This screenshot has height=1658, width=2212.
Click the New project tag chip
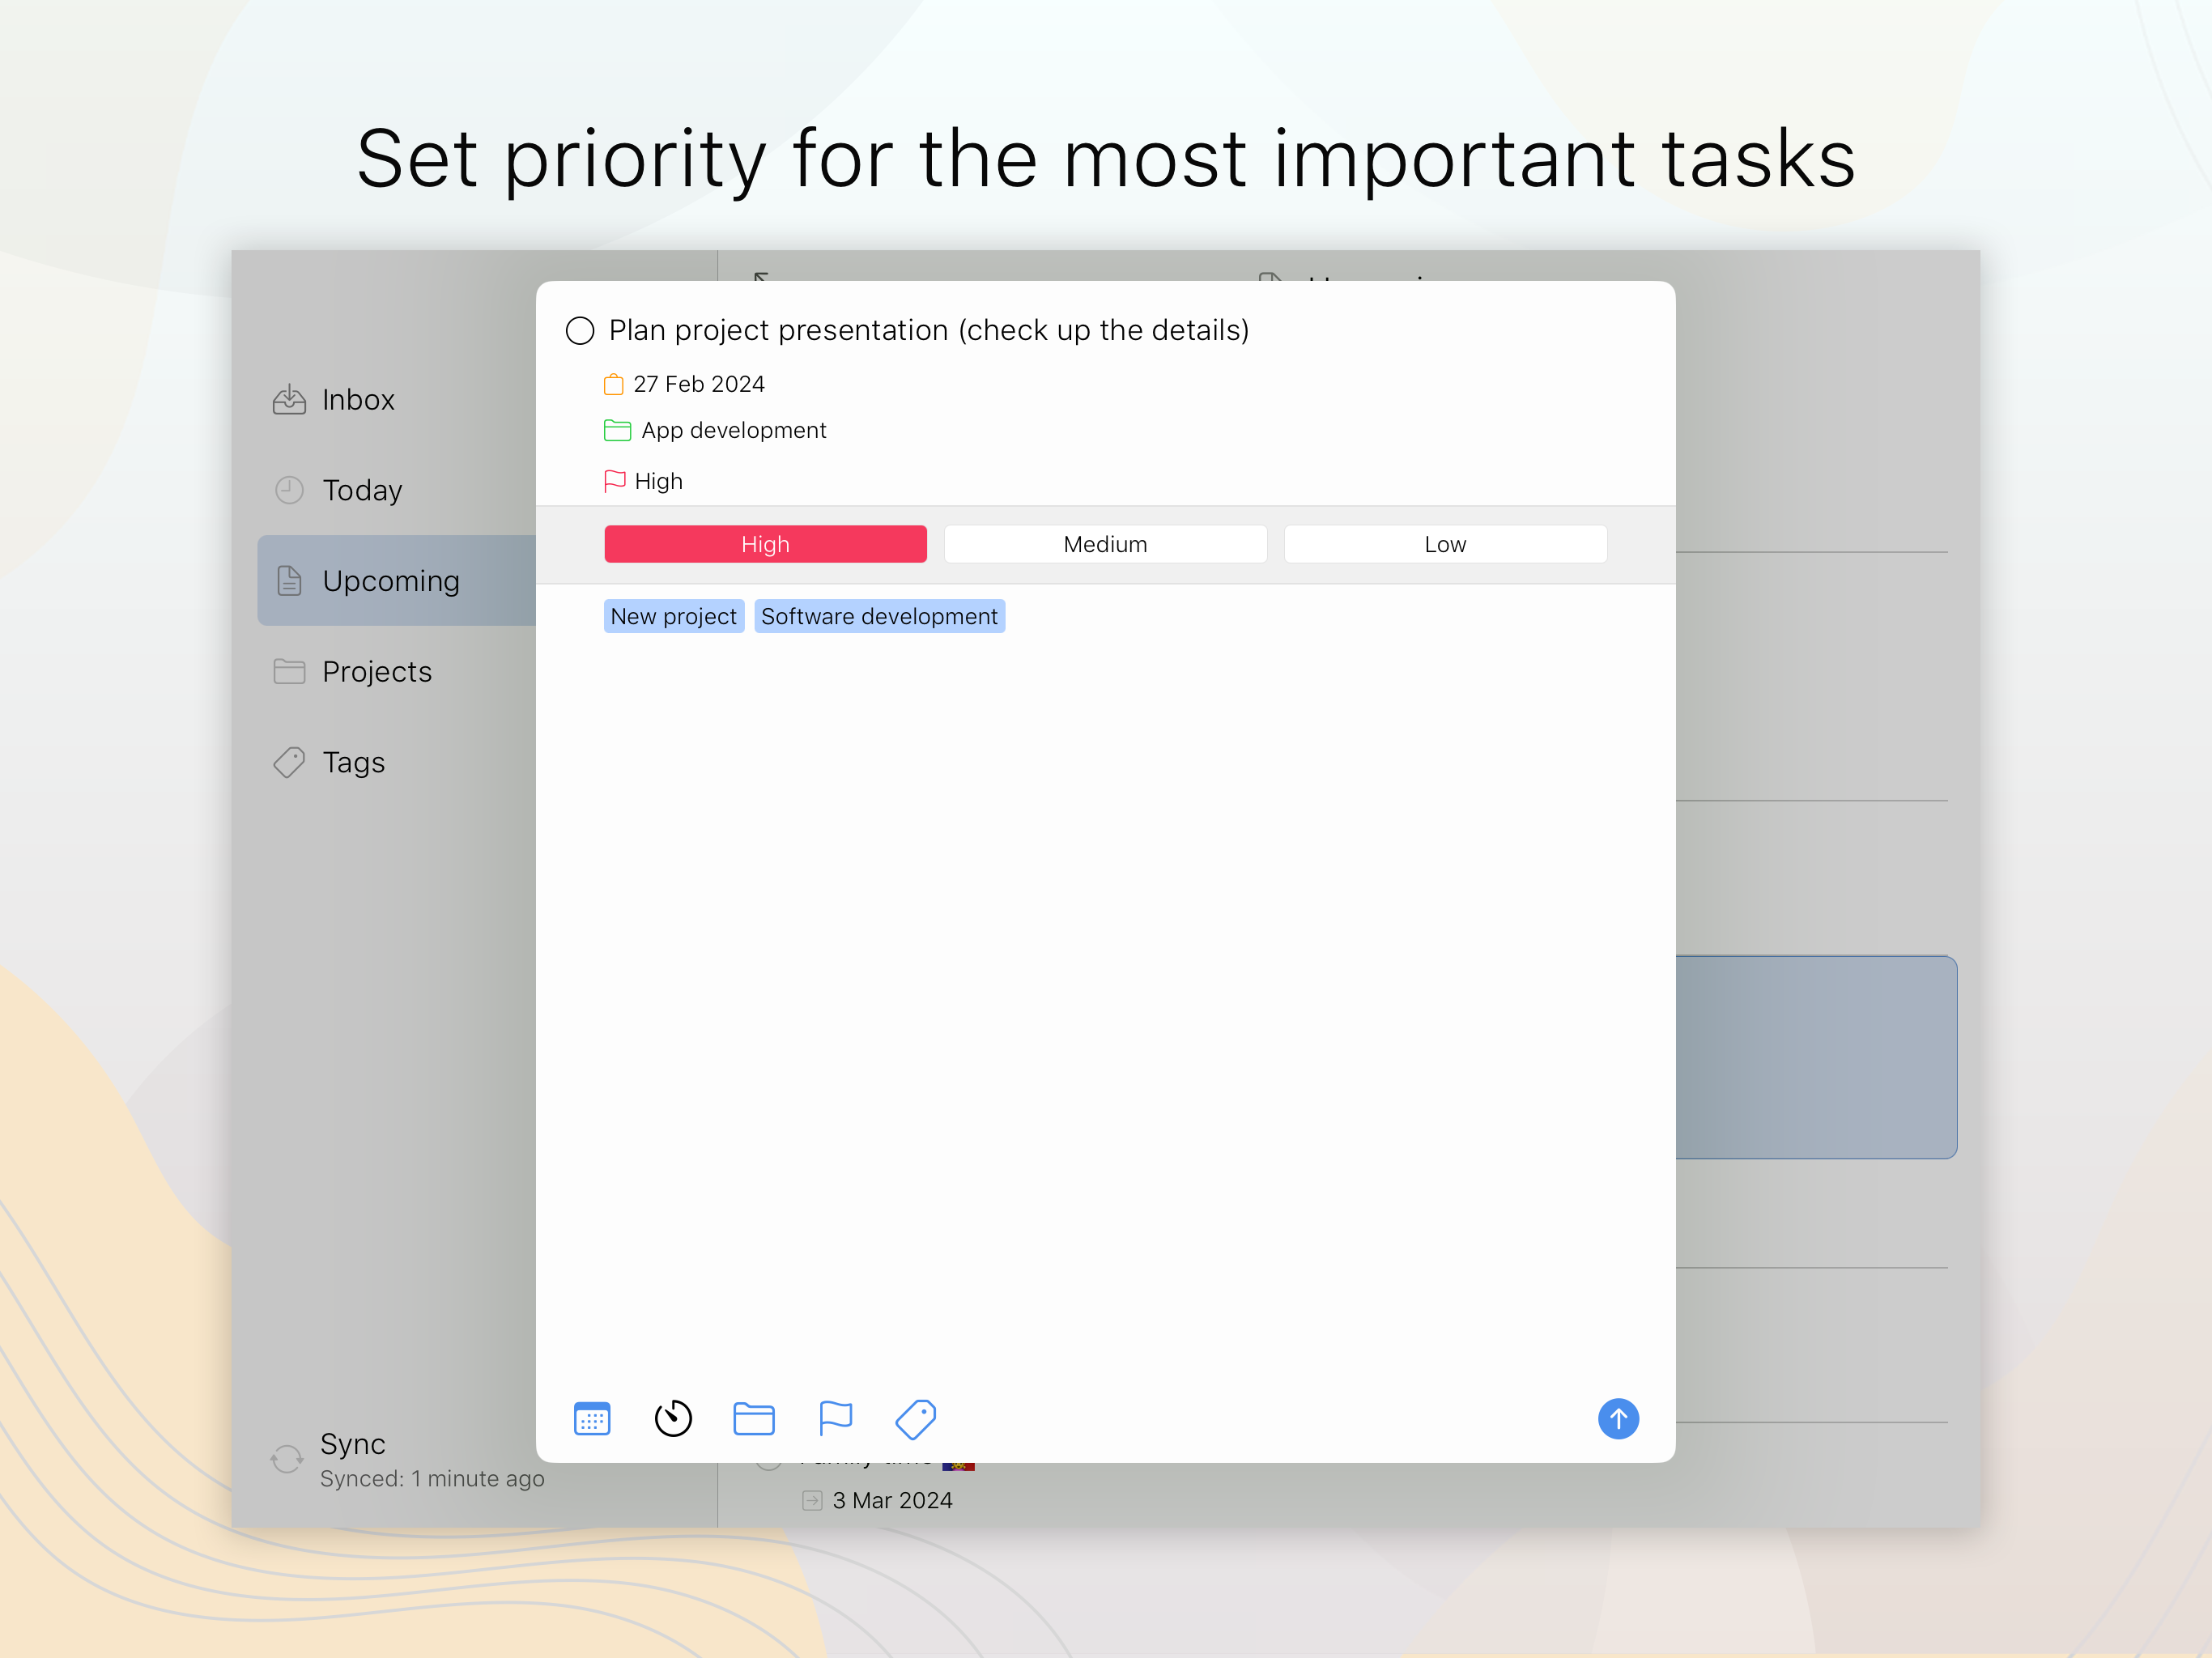click(674, 616)
